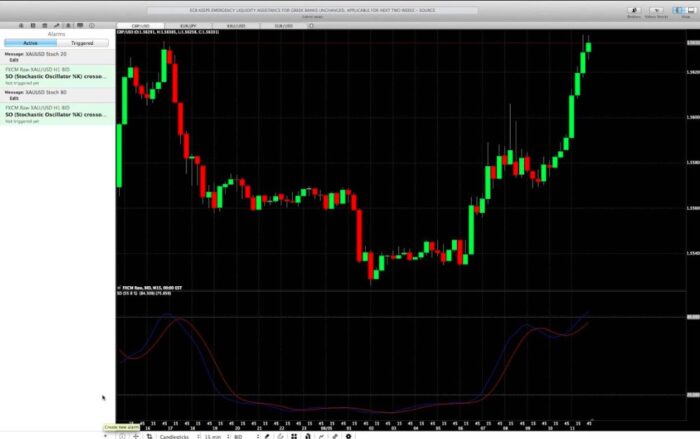Image resolution: width=700 pixels, height=439 pixels.
Task: Click the crosshair plus icon in bottom toolbar
Action: pyautogui.click(x=136, y=436)
